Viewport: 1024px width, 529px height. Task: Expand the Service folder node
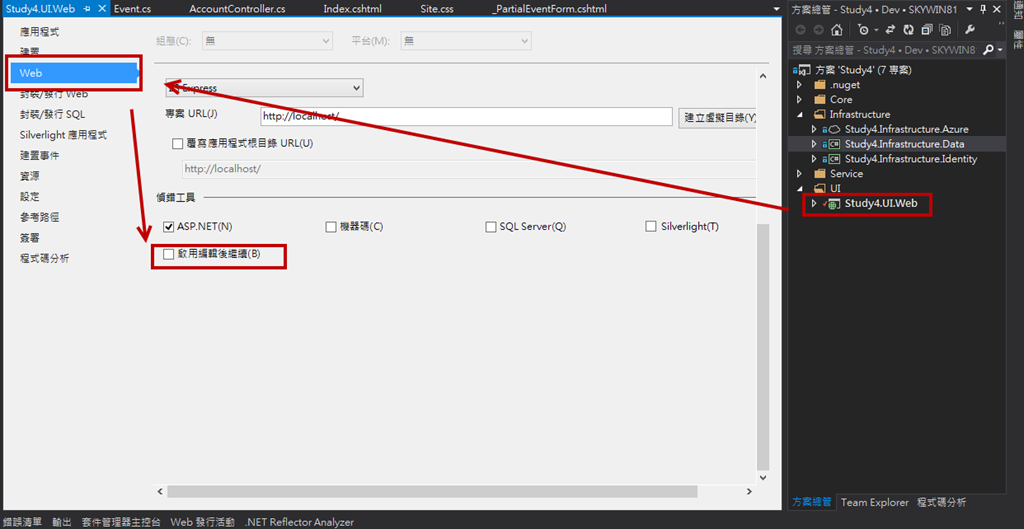pyautogui.click(x=799, y=174)
